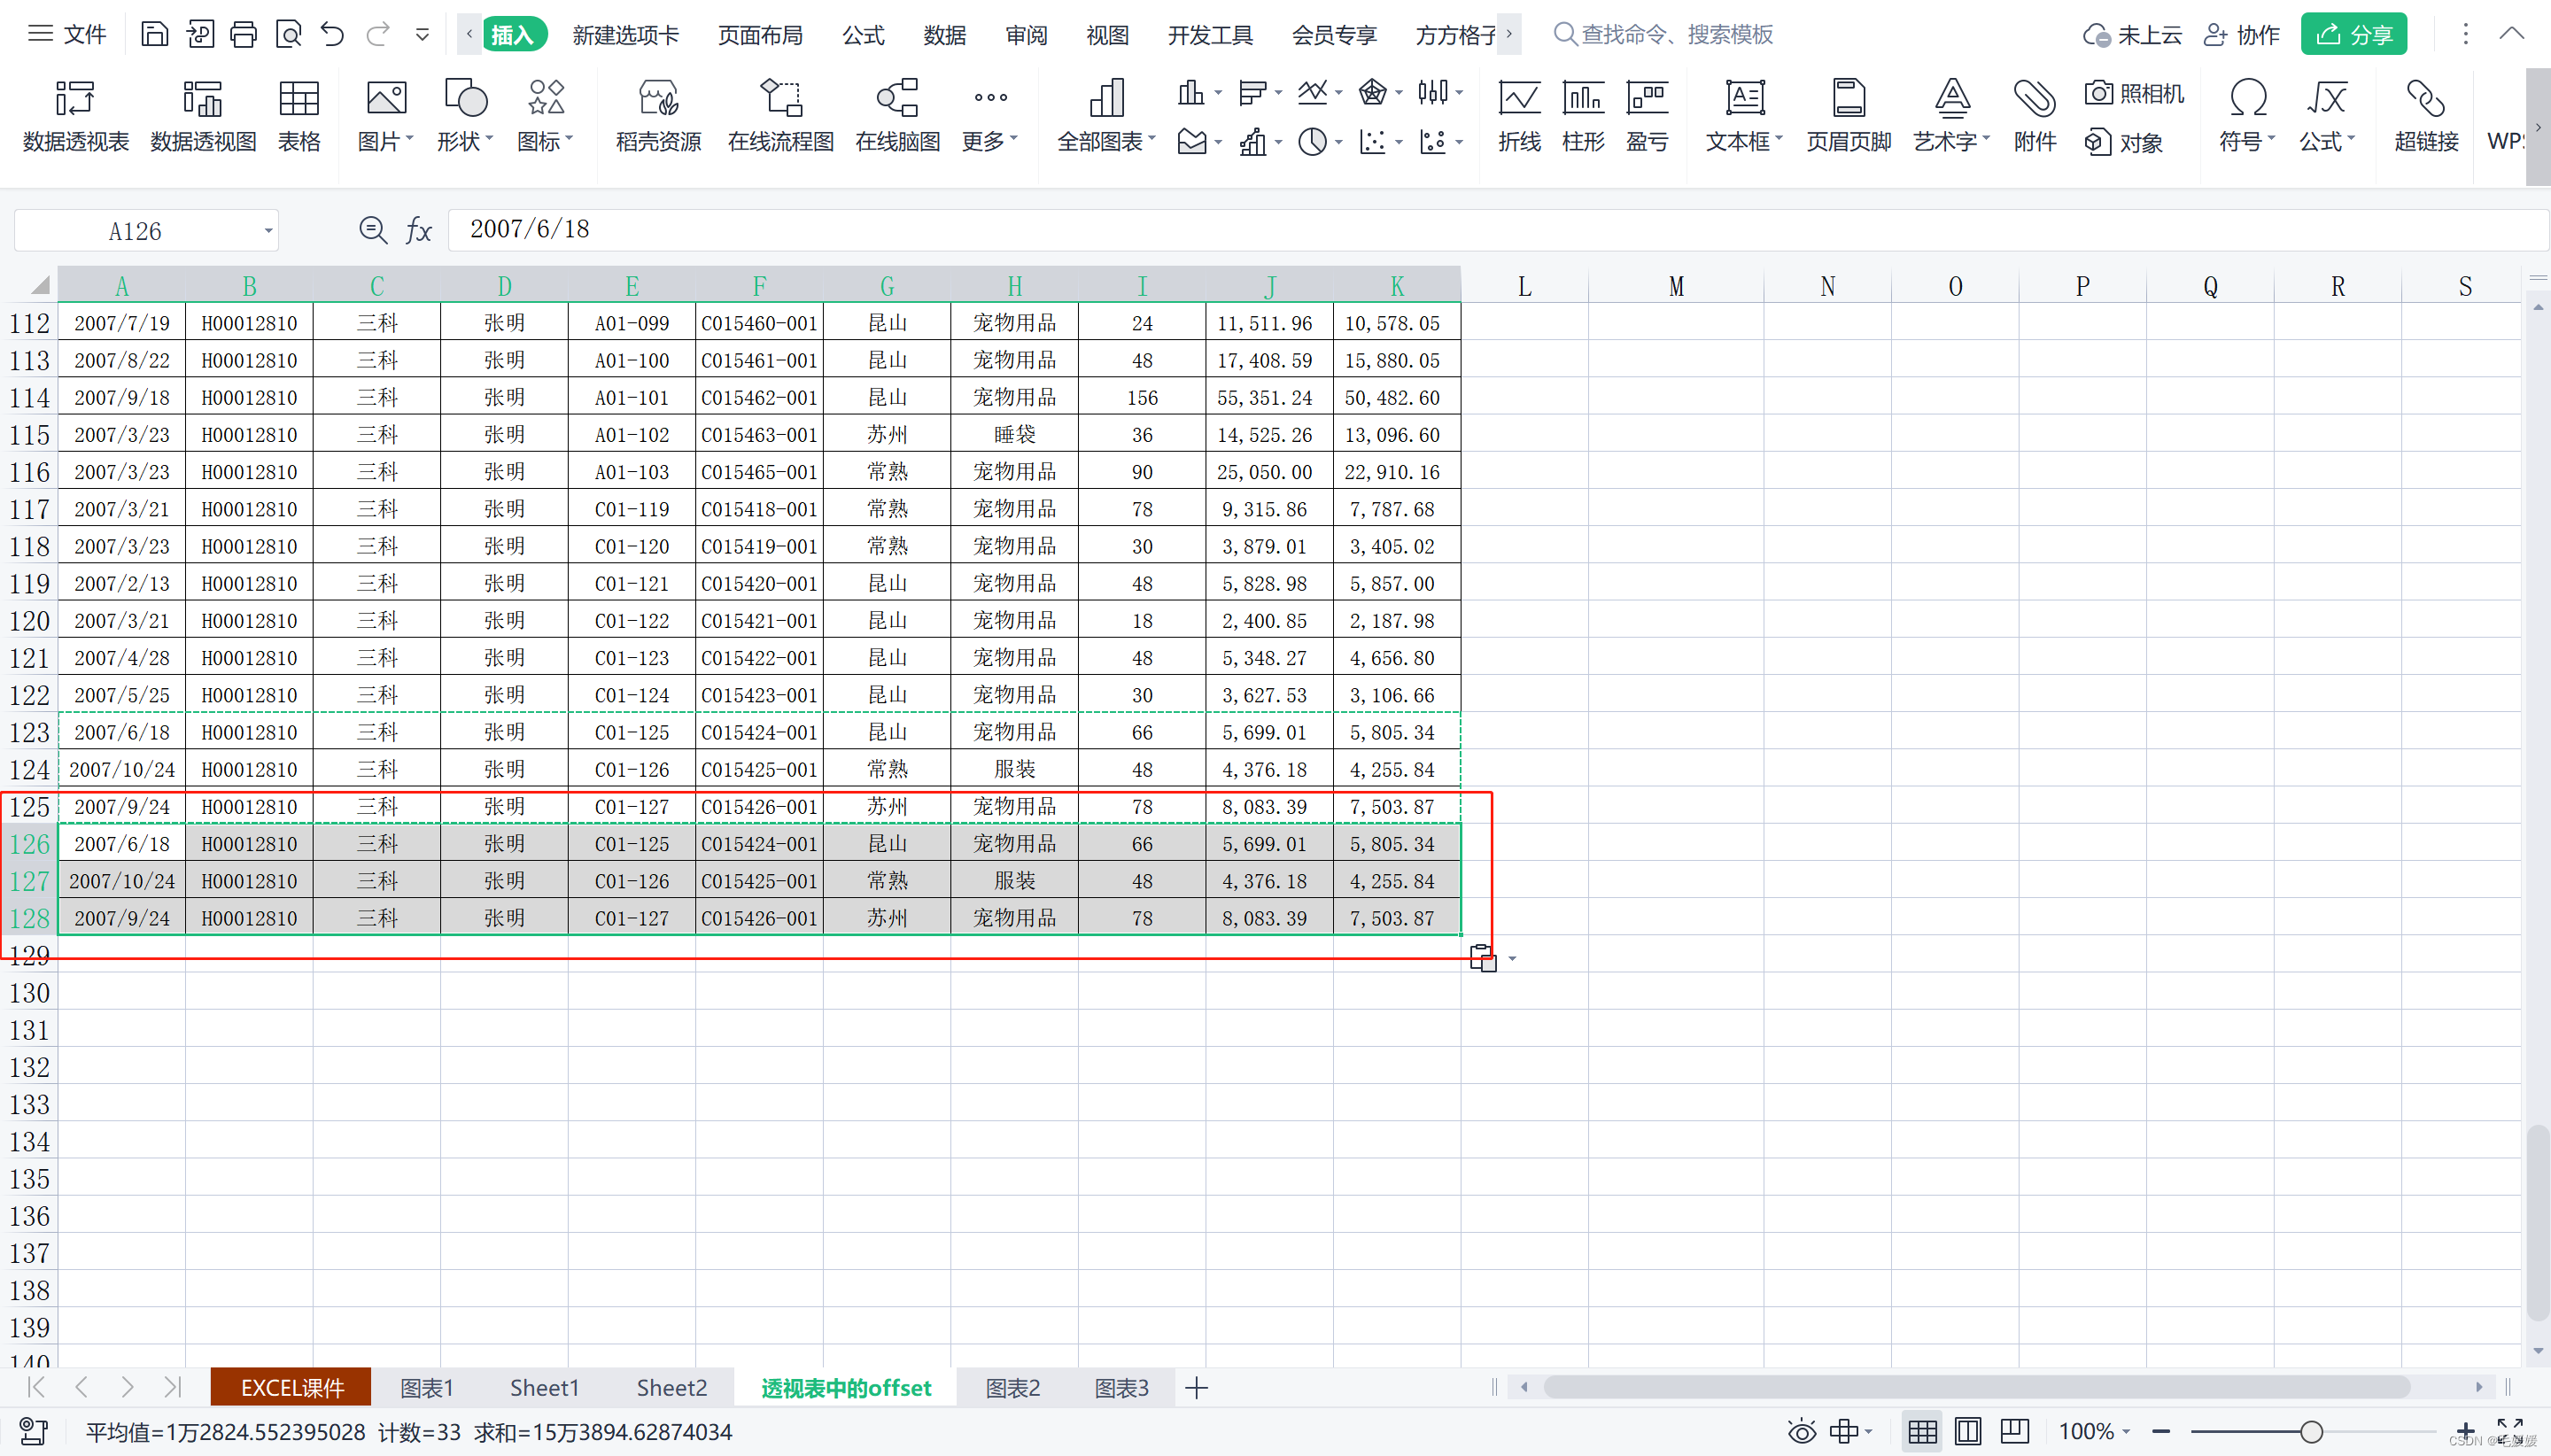The height and width of the screenshot is (1456, 2551).
Task: Click the horizontal scrollbar thumb
Action: (1976, 1387)
